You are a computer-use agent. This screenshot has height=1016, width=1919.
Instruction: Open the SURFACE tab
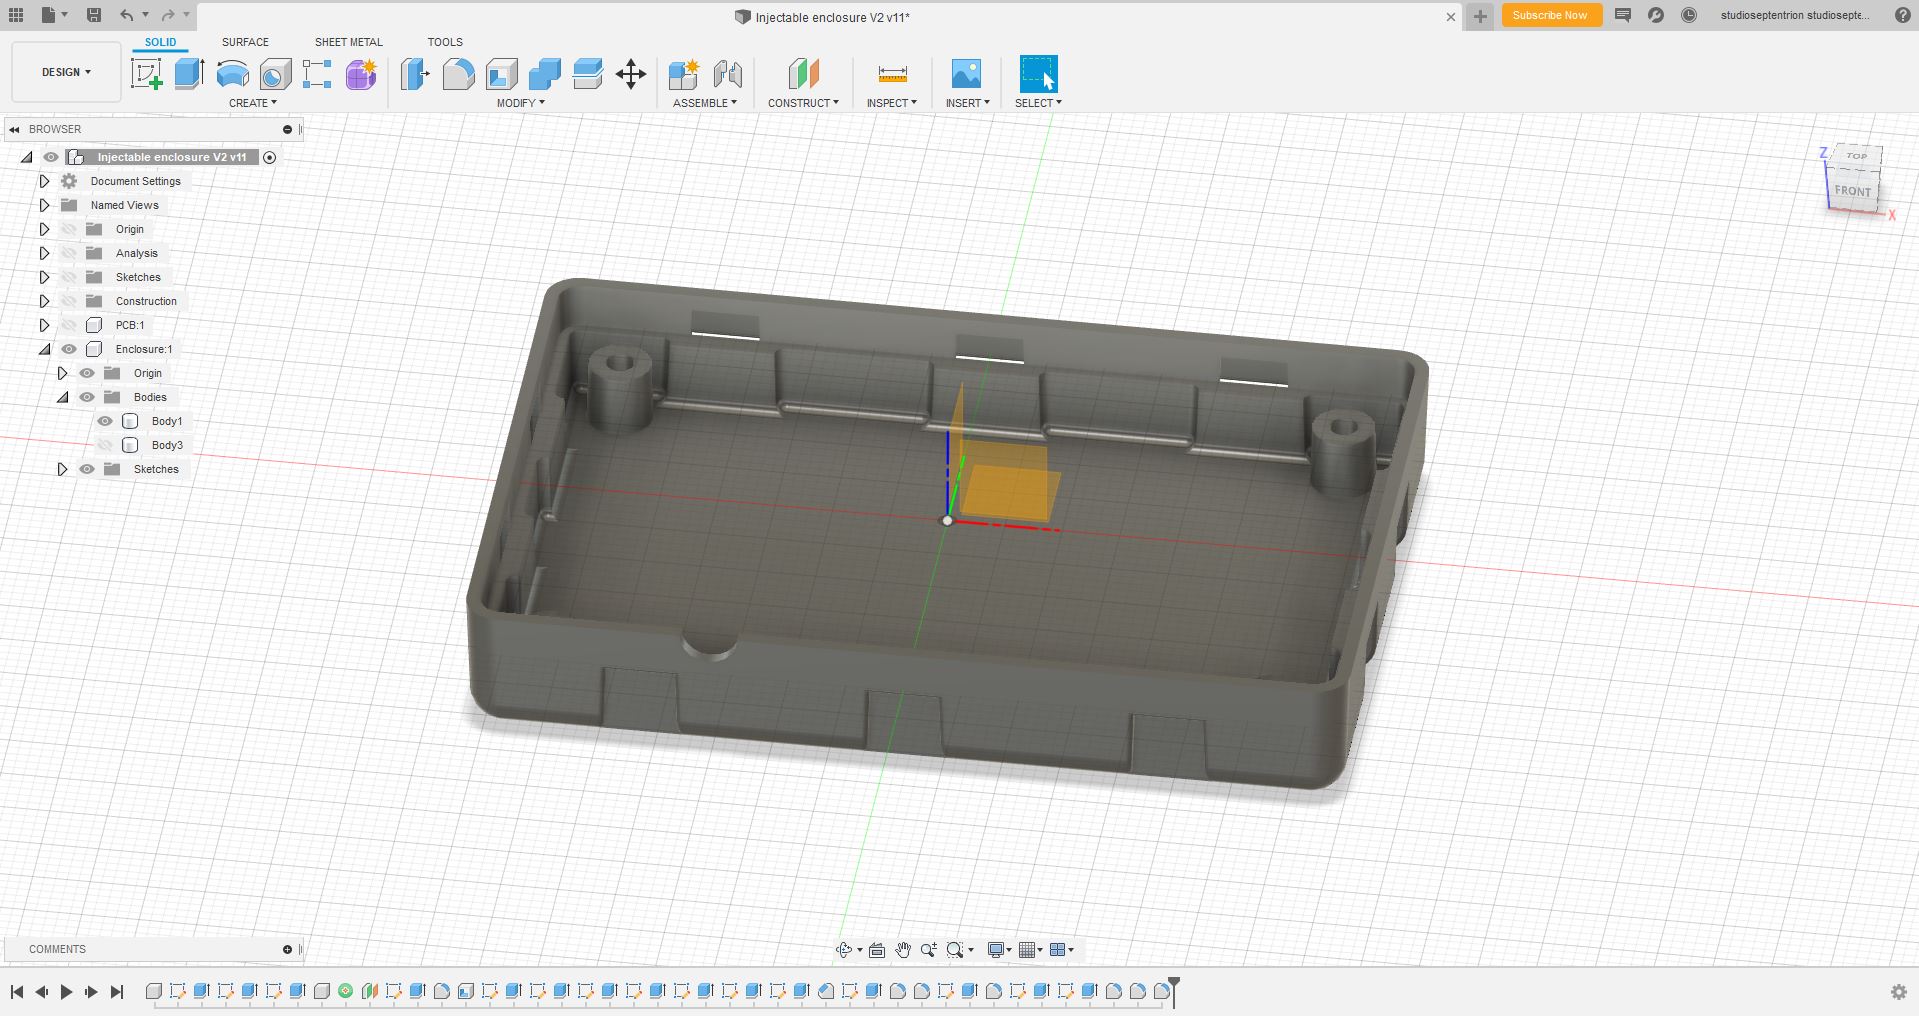coord(246,42)
